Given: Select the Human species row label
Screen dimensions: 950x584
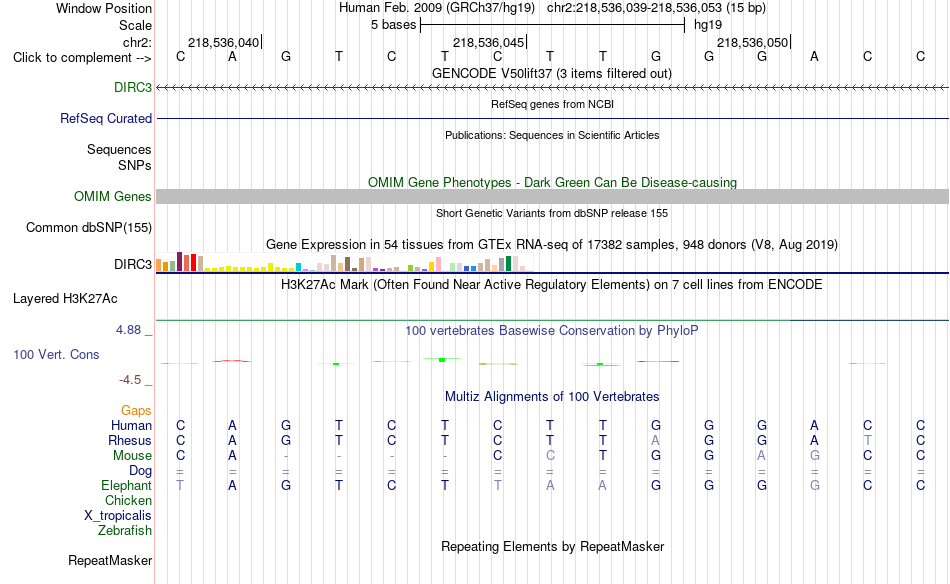Looking at the screenshot, I should (x=131, y=425).
